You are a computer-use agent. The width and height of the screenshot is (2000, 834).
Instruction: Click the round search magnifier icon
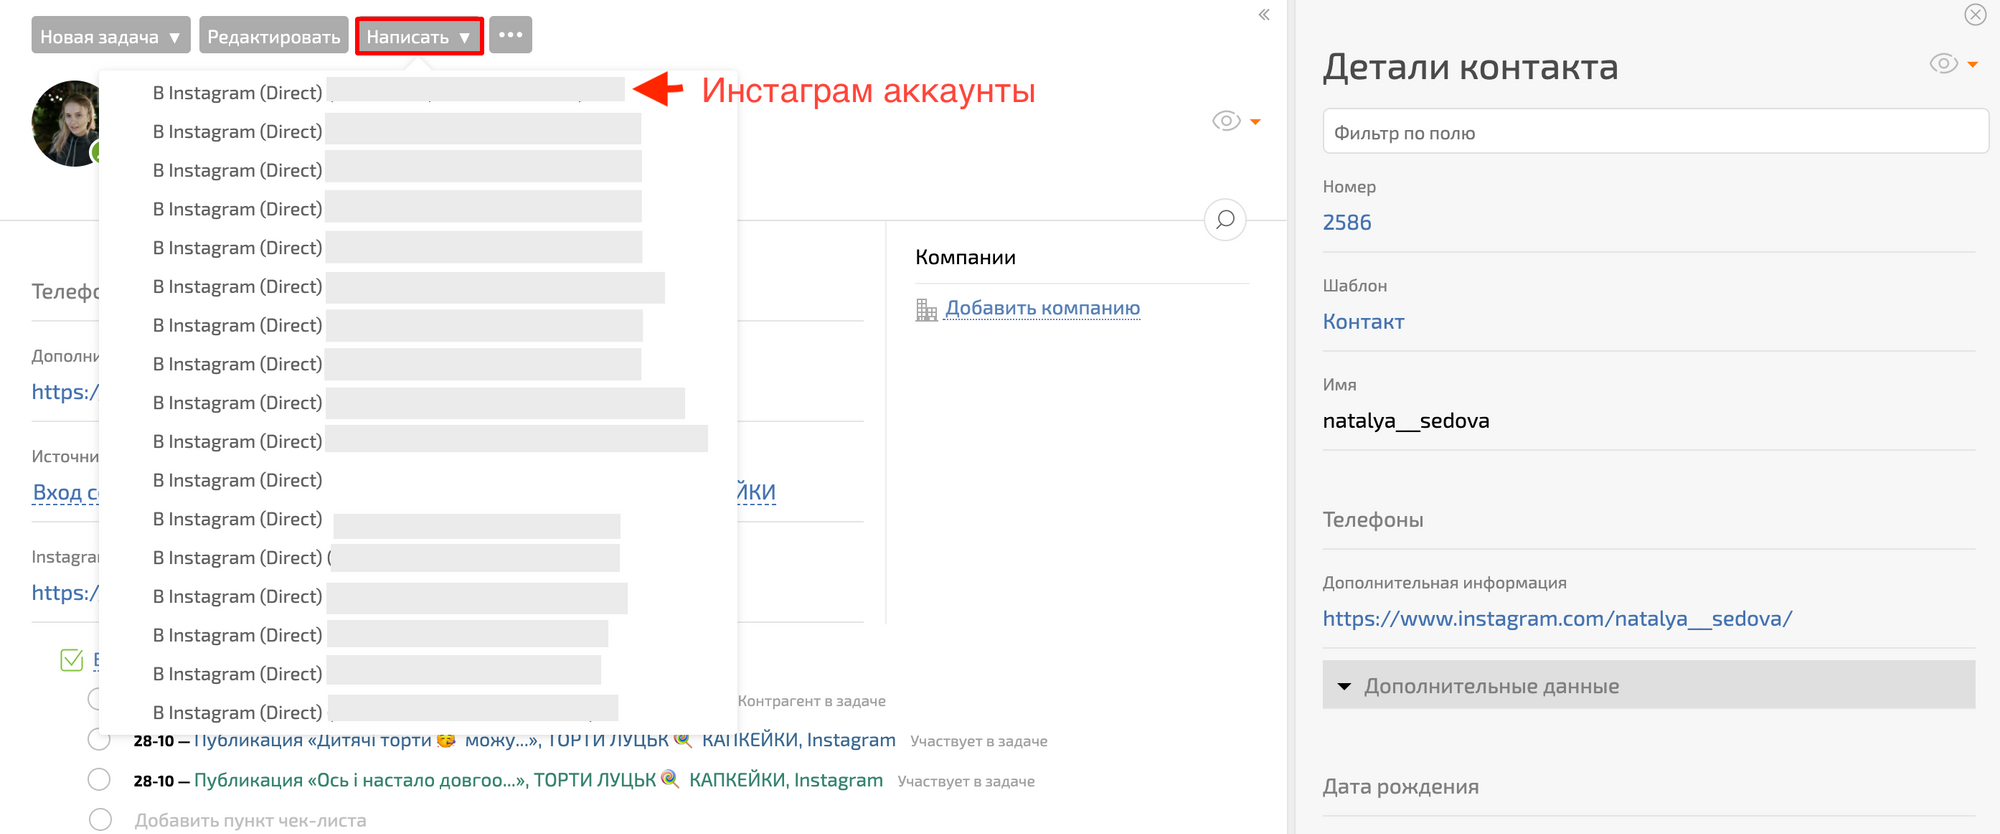(x=1225, y=220)
